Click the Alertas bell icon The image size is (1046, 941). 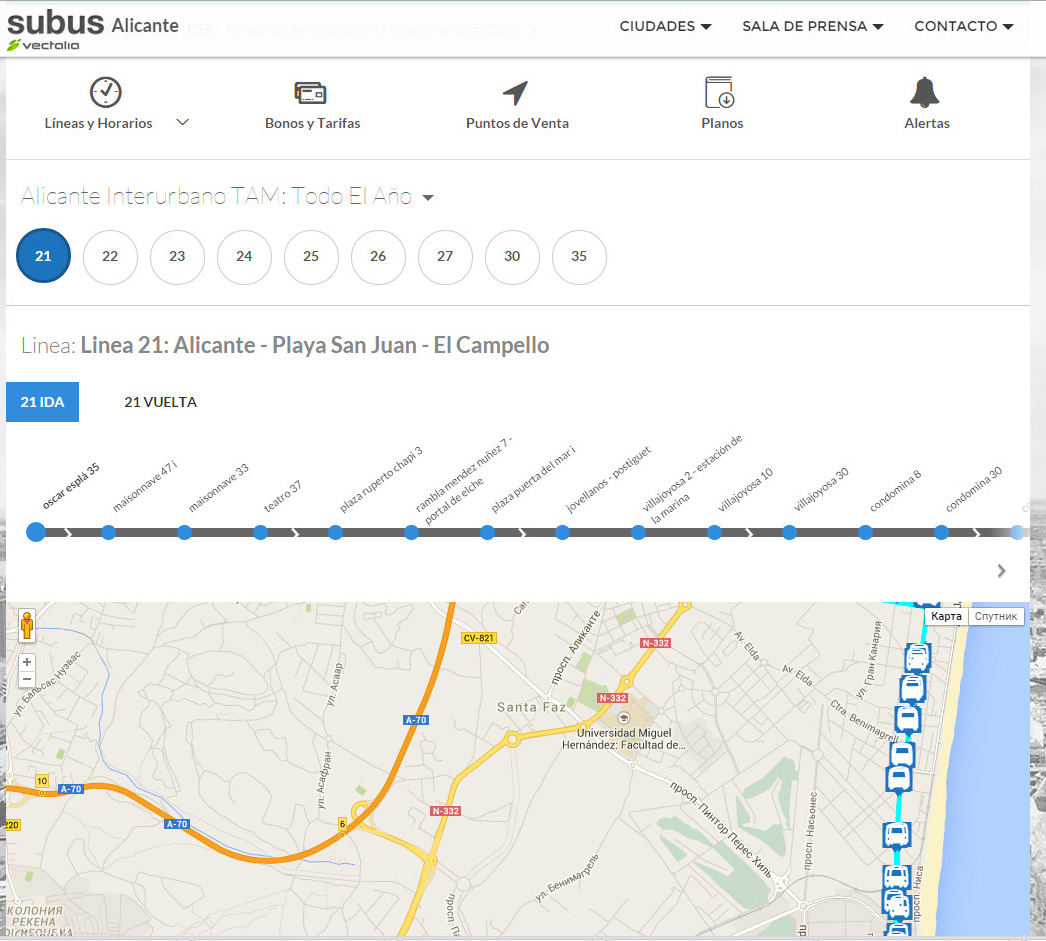click(925, 92)
